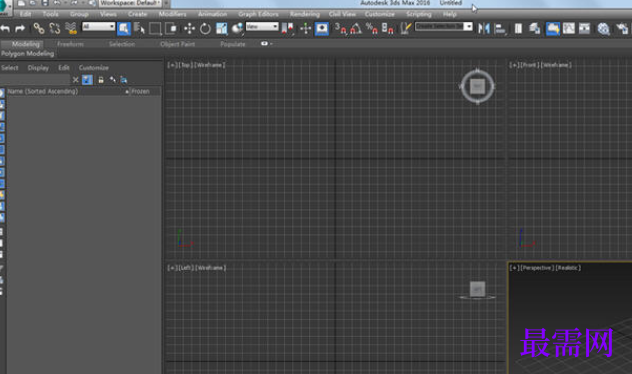Viewport: 632px width, 374px height.
Task: Click the Top viewport ViewCube
Action: pyautogui.click(x=478, y=86)
